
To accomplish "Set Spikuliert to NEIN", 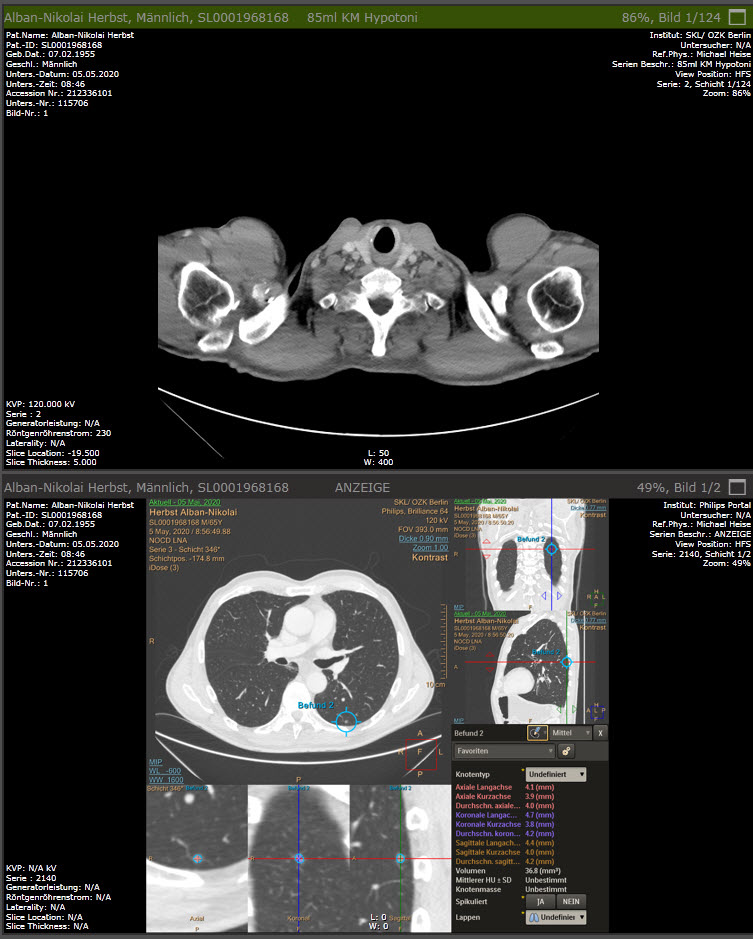I will [571, 901].
